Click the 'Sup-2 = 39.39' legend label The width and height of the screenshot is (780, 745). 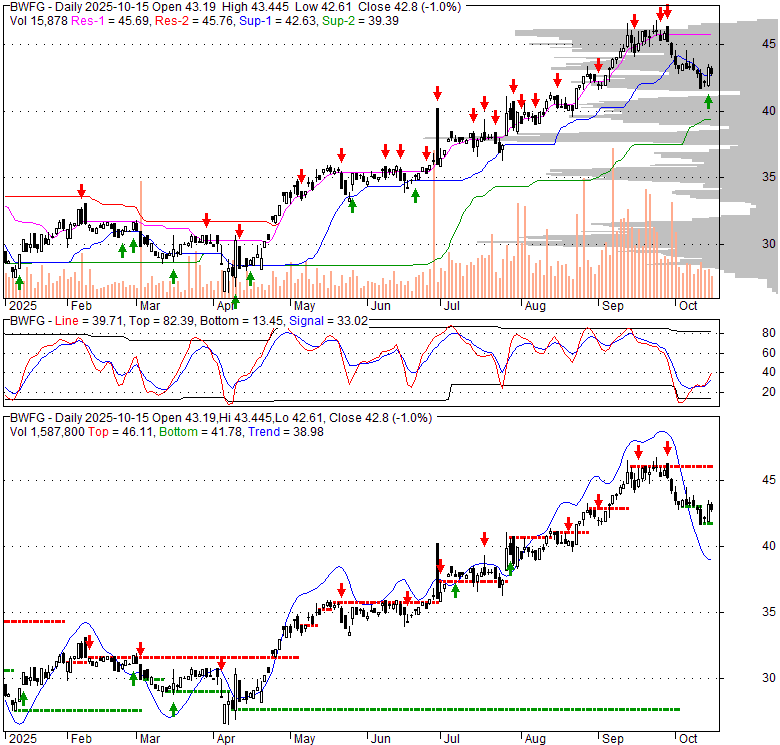360,21
